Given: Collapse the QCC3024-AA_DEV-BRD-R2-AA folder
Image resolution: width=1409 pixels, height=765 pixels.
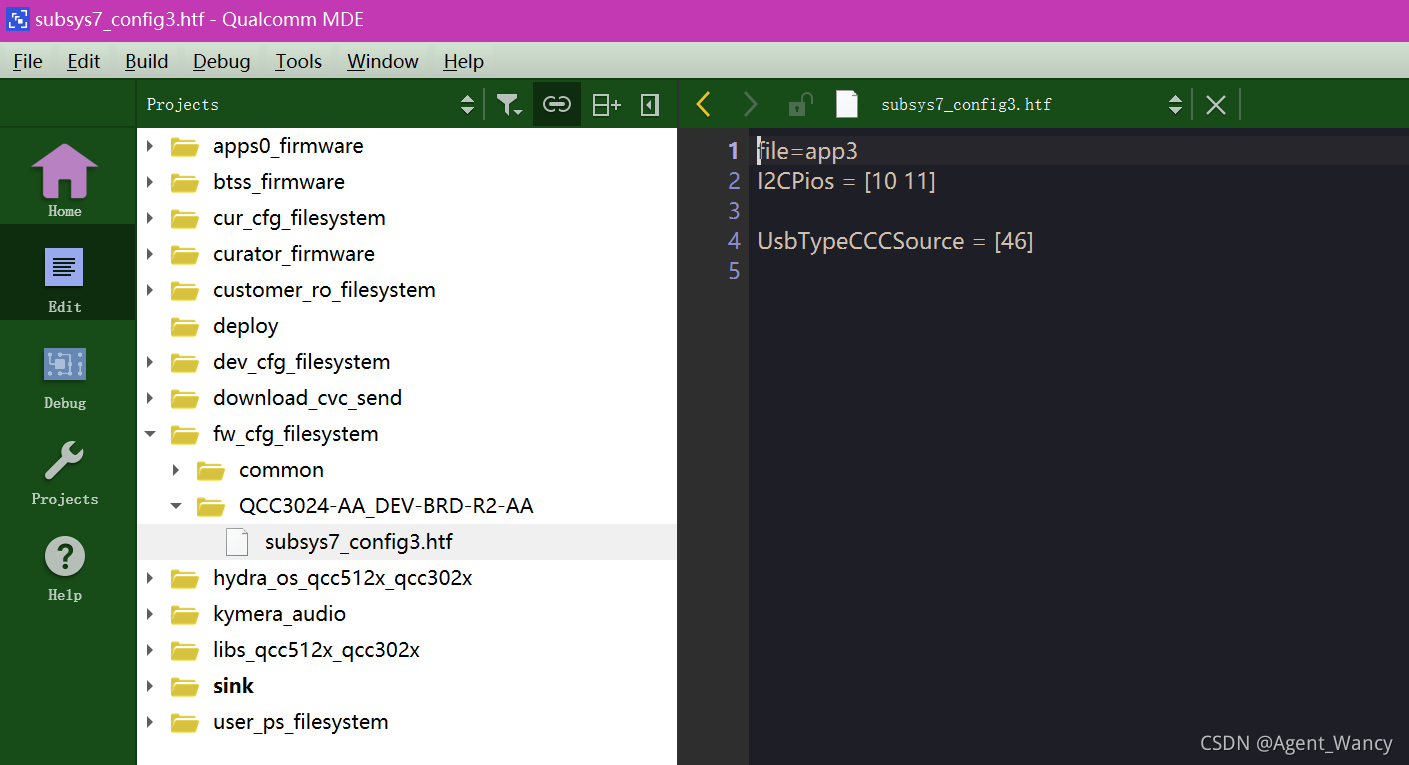Looking at the screenshot, I should (176, 506).
